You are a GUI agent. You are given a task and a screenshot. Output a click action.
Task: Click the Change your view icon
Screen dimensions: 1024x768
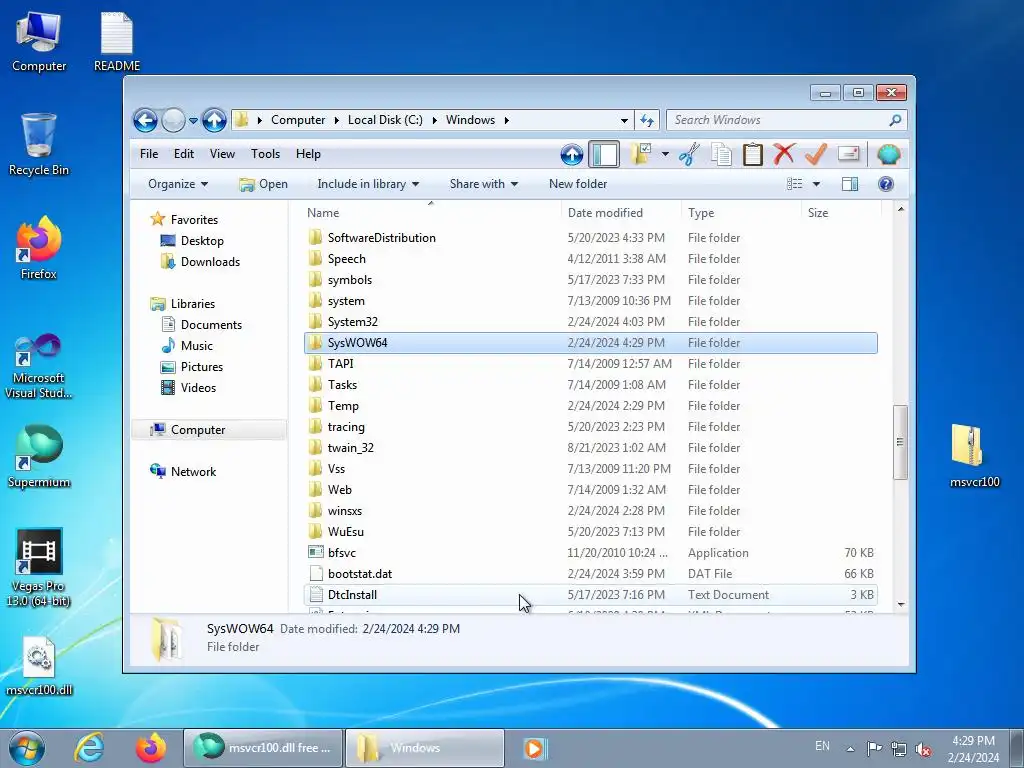pos(795,184)
